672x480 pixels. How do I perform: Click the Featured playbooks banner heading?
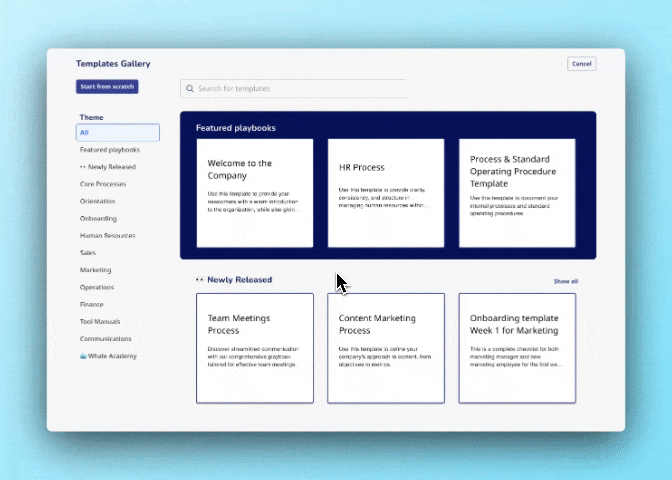236,128
